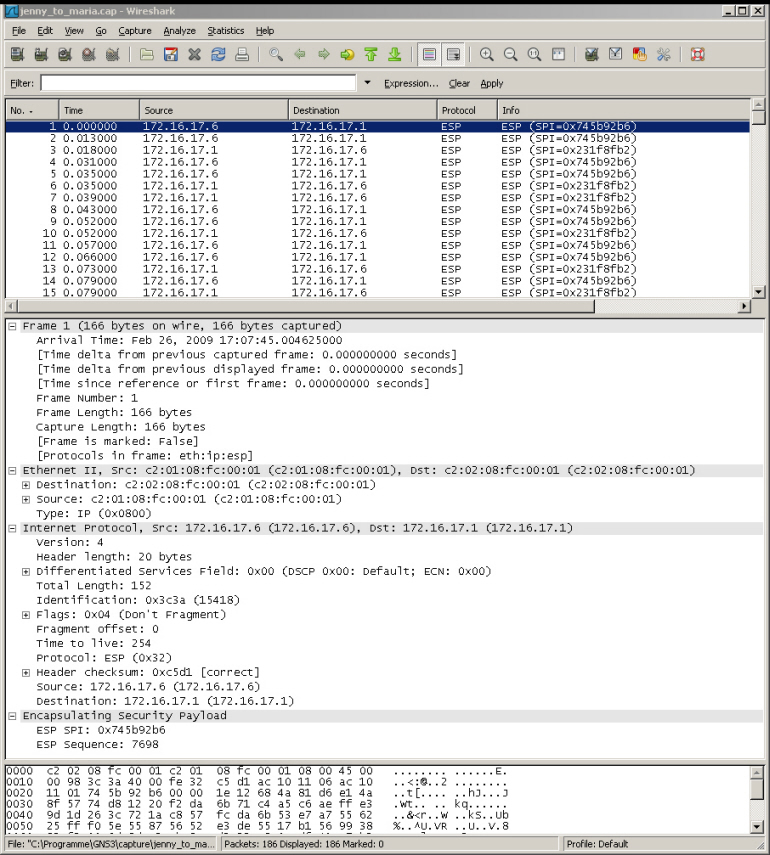Select packet number 3 row
Viewport: 770px width, 855px height.
click(377, 150)
